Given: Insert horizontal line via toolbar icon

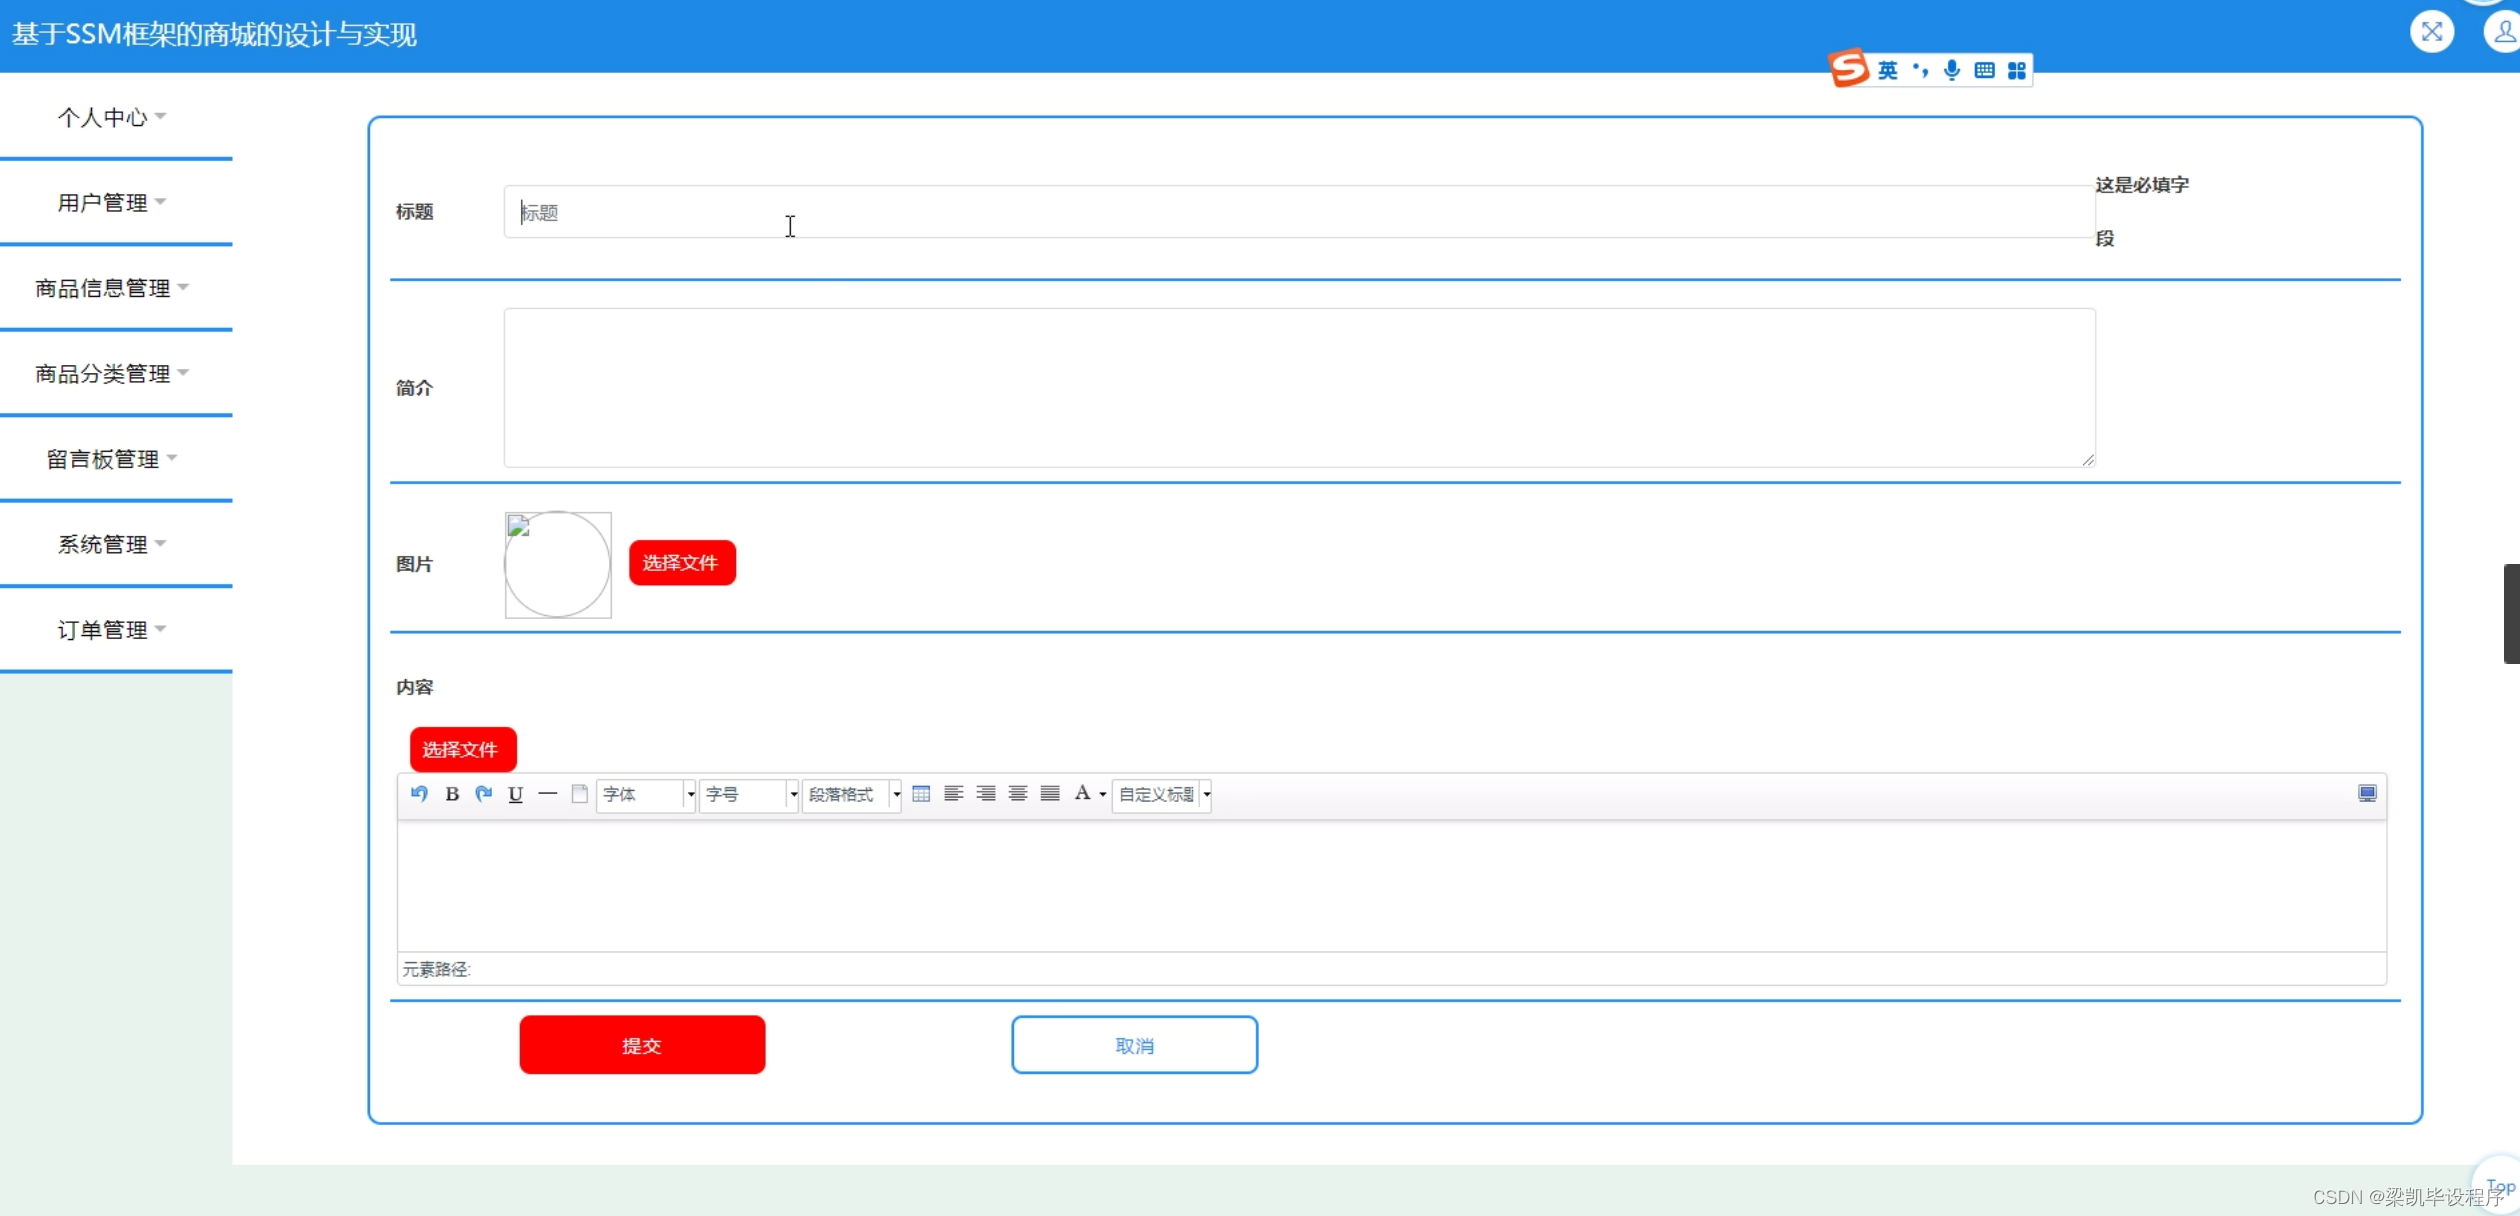Looking at the screenshot, I should [548, 794].
